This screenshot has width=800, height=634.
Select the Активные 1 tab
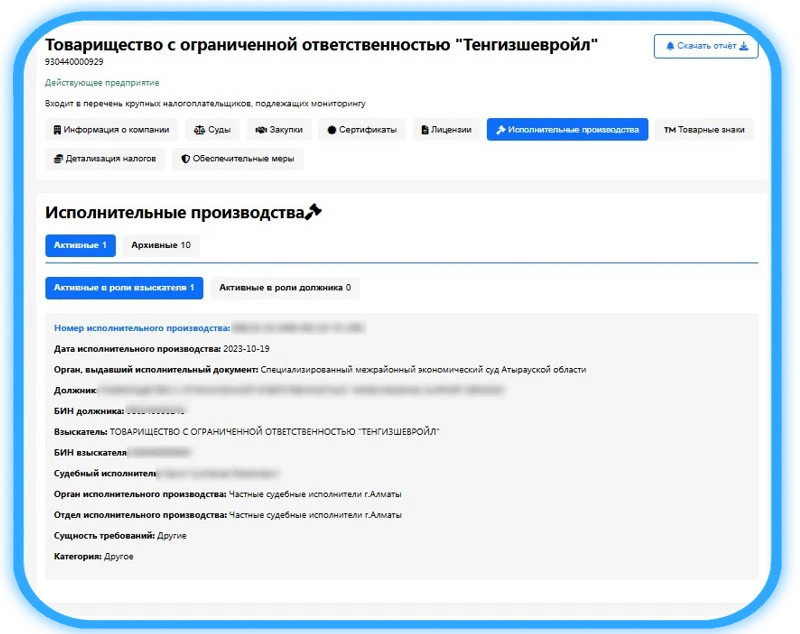click(80, 245)
